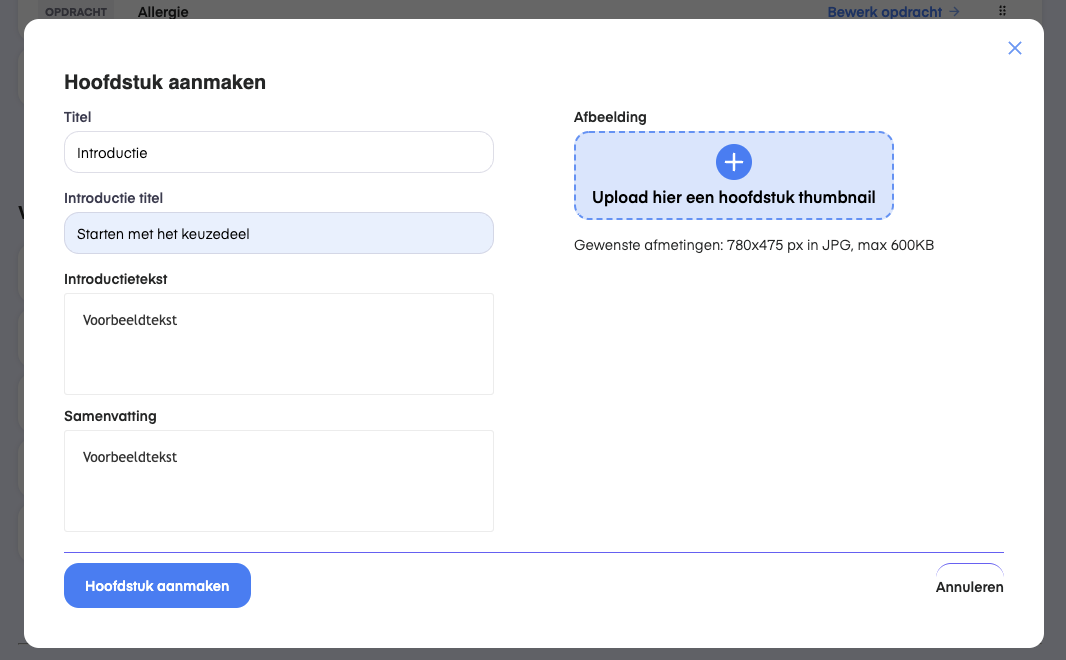This screenshot has width=1066, height=660.
Task: Click the drag handle icon beside Bewerk opdracht
Action: pos(1003,11)
